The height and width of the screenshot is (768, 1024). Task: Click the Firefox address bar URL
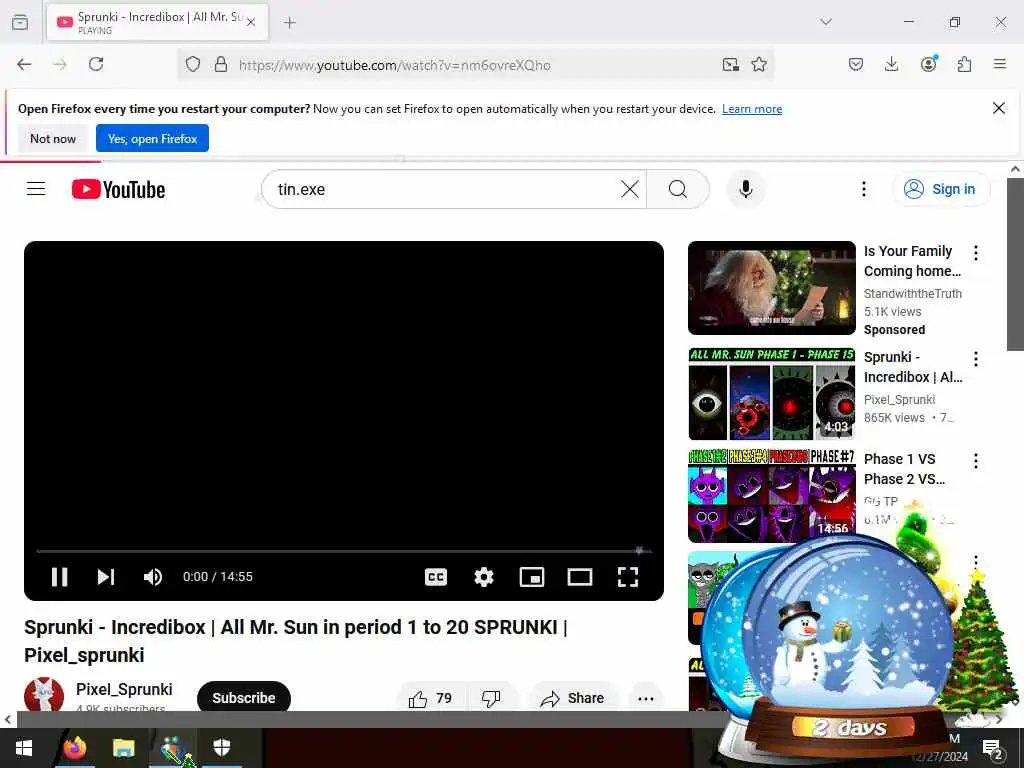tap(394, 65)
